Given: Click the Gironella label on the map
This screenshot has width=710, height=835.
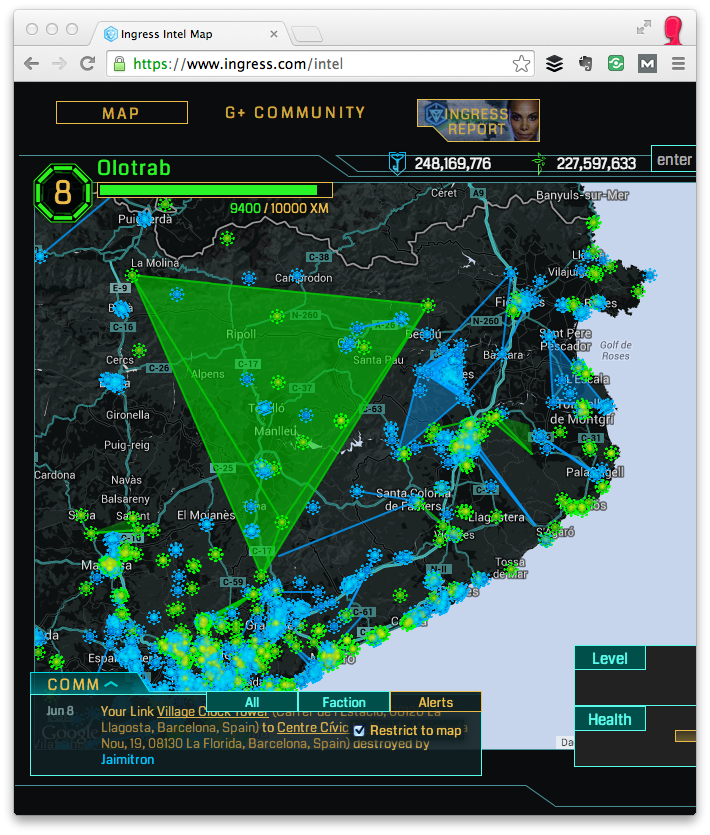Looking at the screenshot, I should (x=128, y=415).
